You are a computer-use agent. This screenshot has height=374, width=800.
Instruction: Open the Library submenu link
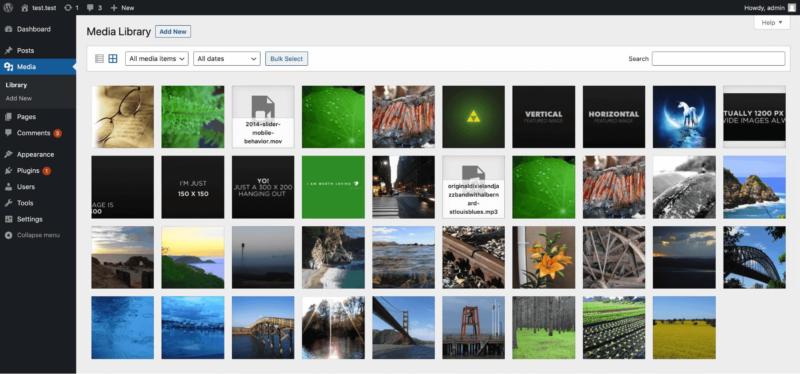[16, 85]
